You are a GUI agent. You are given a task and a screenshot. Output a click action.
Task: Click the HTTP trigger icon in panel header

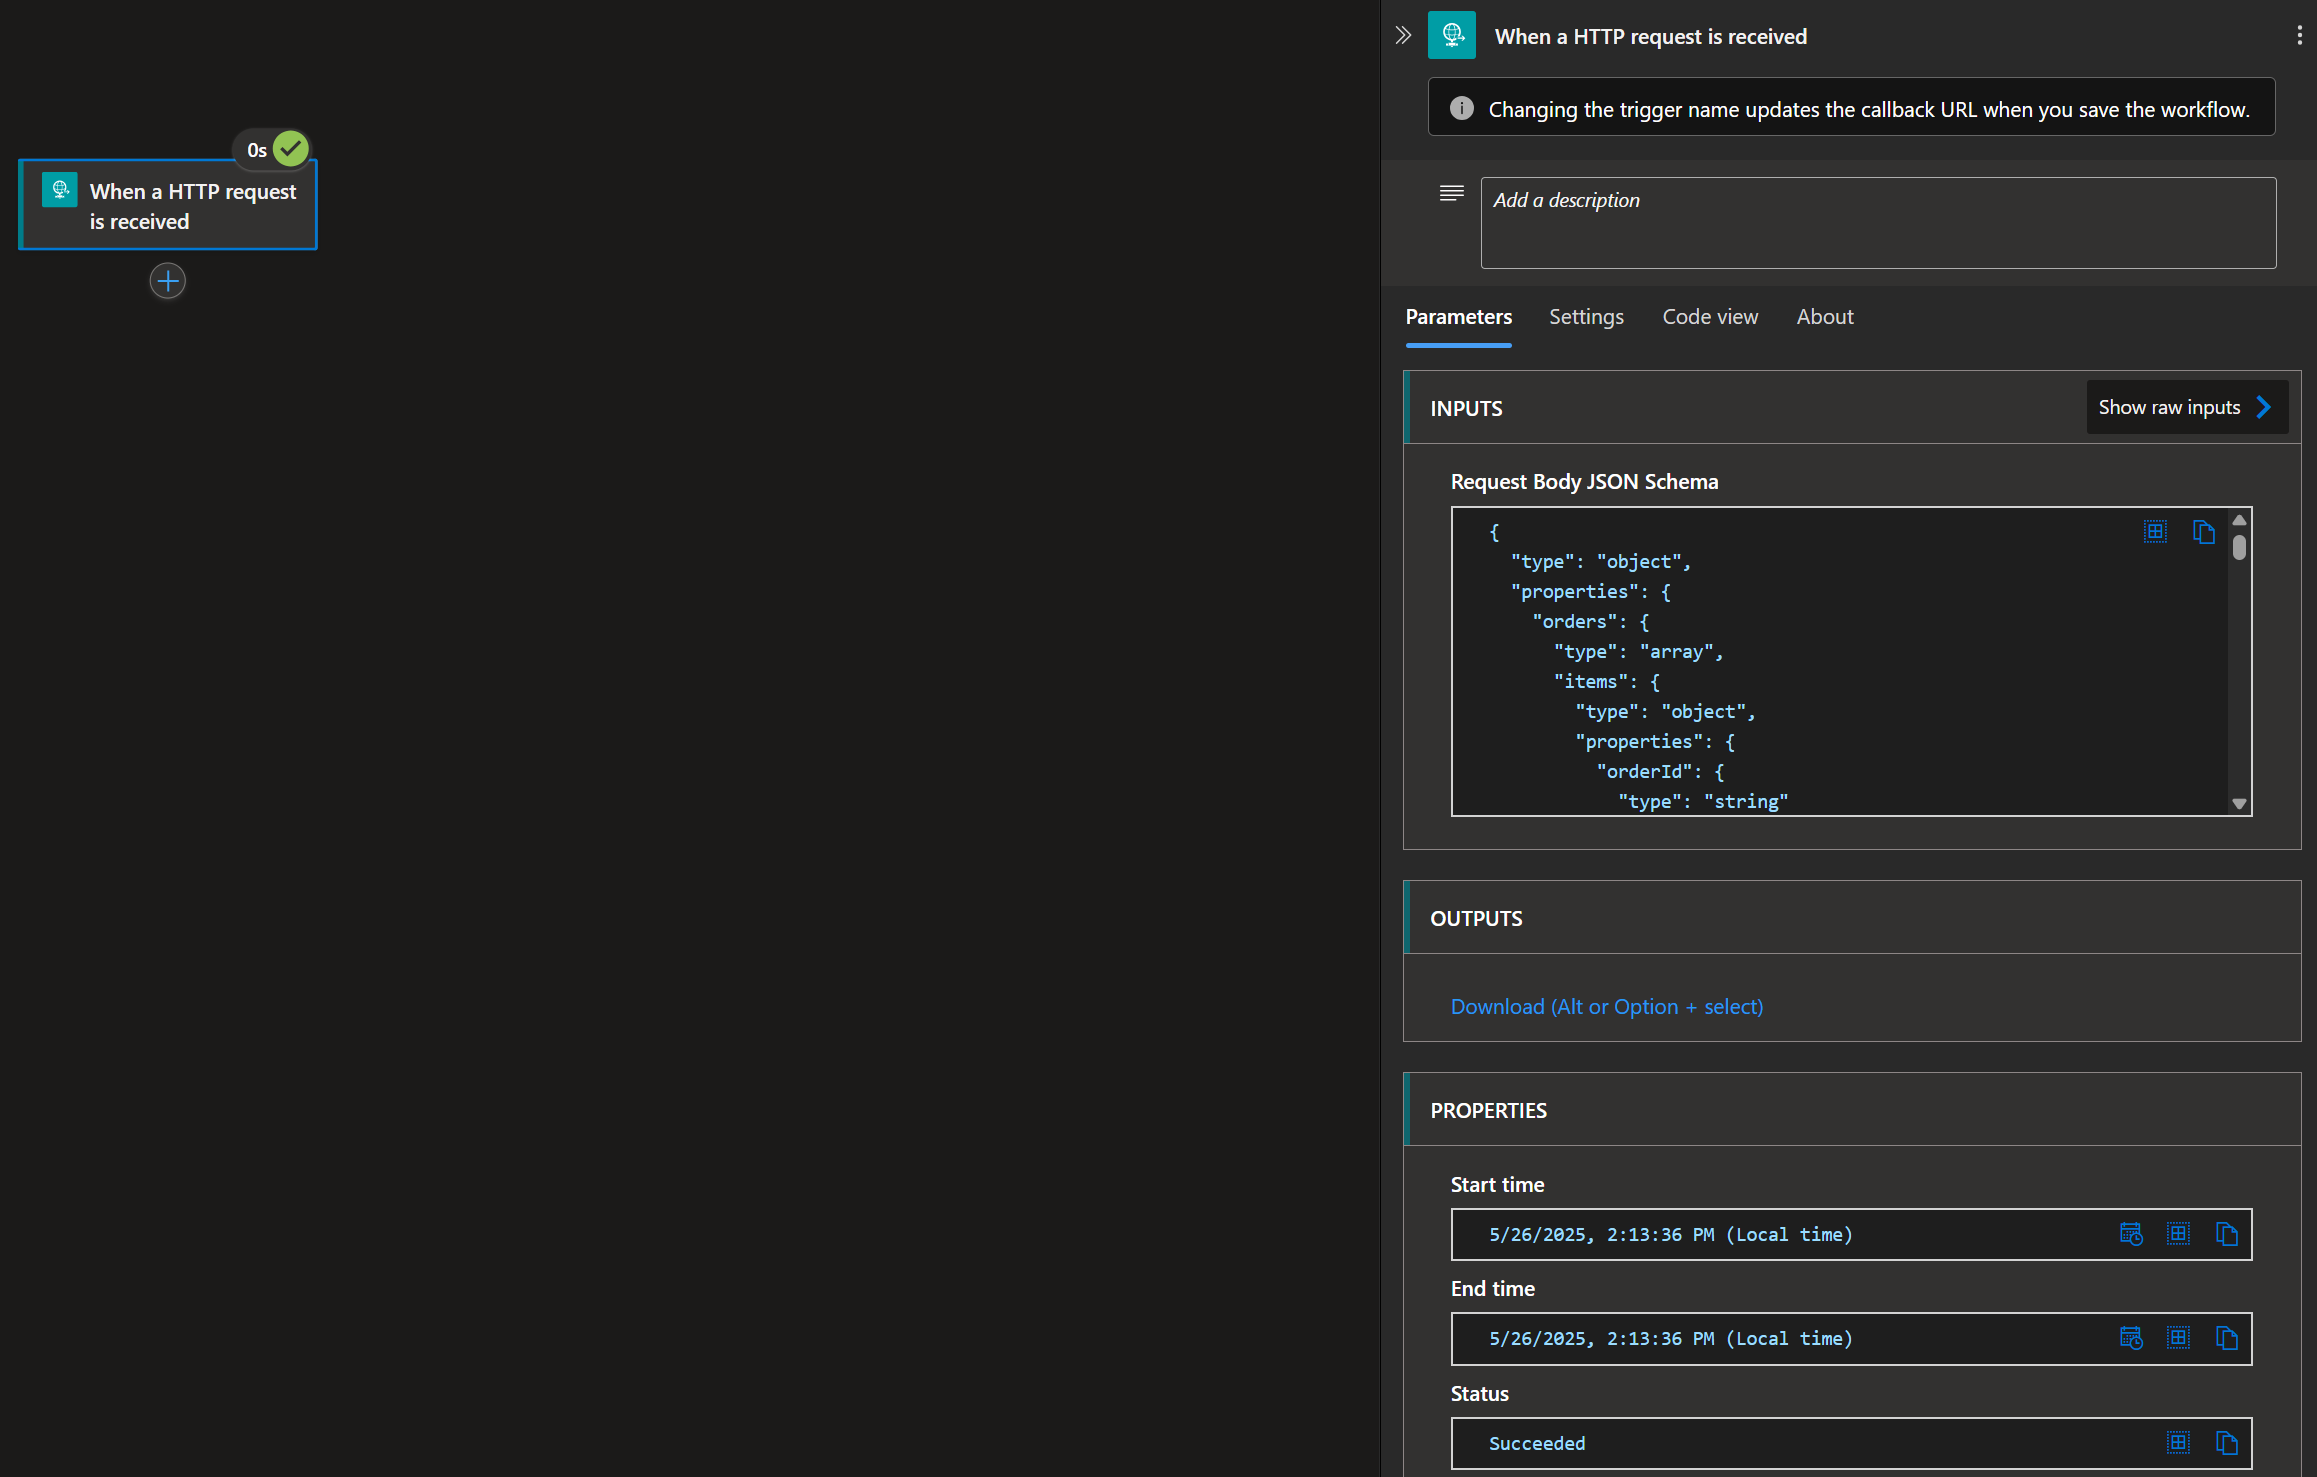[x=1452, y=36]
